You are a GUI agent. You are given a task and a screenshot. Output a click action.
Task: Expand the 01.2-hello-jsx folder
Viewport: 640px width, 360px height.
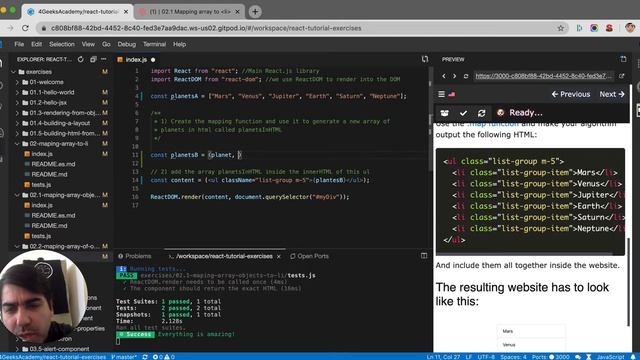[x=17, y=102]
